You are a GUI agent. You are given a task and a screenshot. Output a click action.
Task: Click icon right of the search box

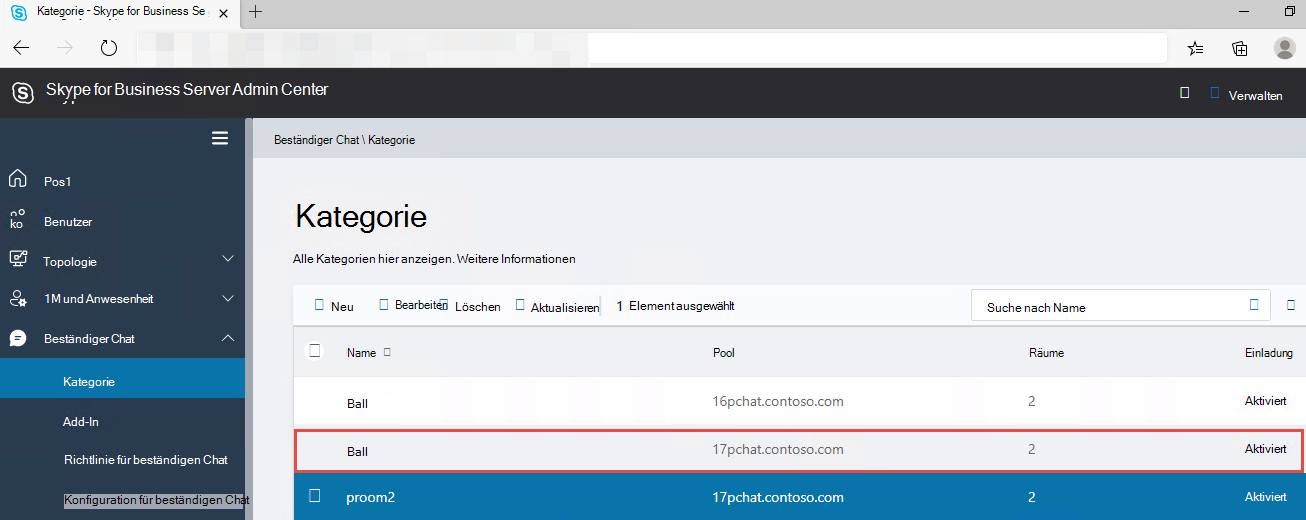pyautogui.click(x=1290, y=305)
